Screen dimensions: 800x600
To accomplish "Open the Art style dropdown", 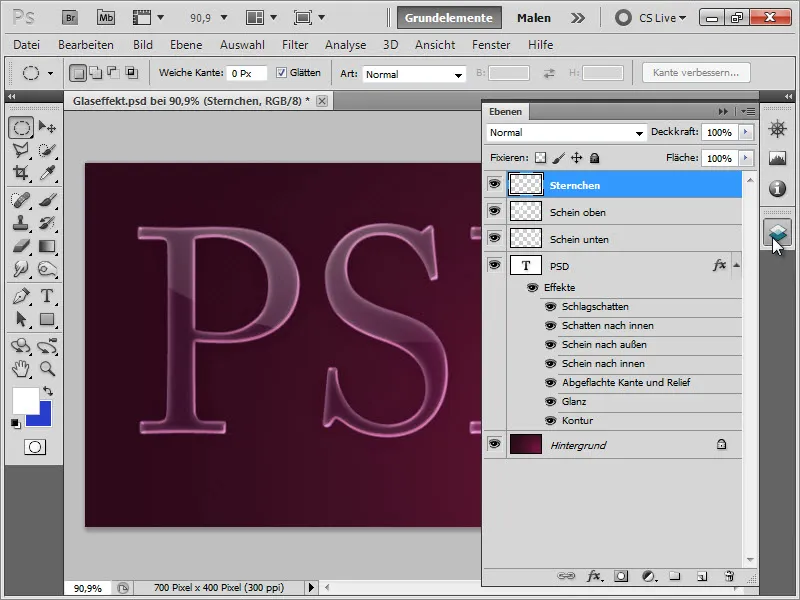I will [414, 74].
